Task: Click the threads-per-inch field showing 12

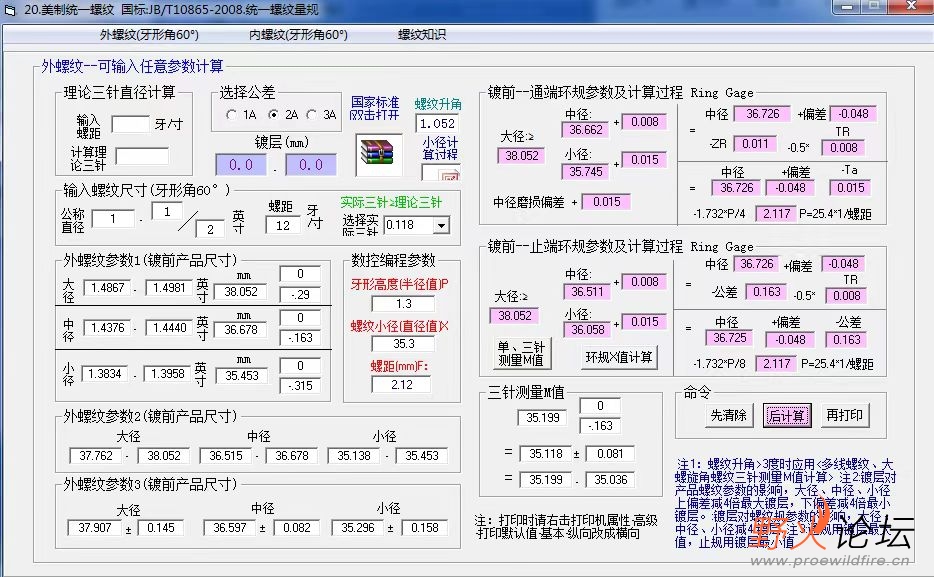Action: tap(282, 225)
